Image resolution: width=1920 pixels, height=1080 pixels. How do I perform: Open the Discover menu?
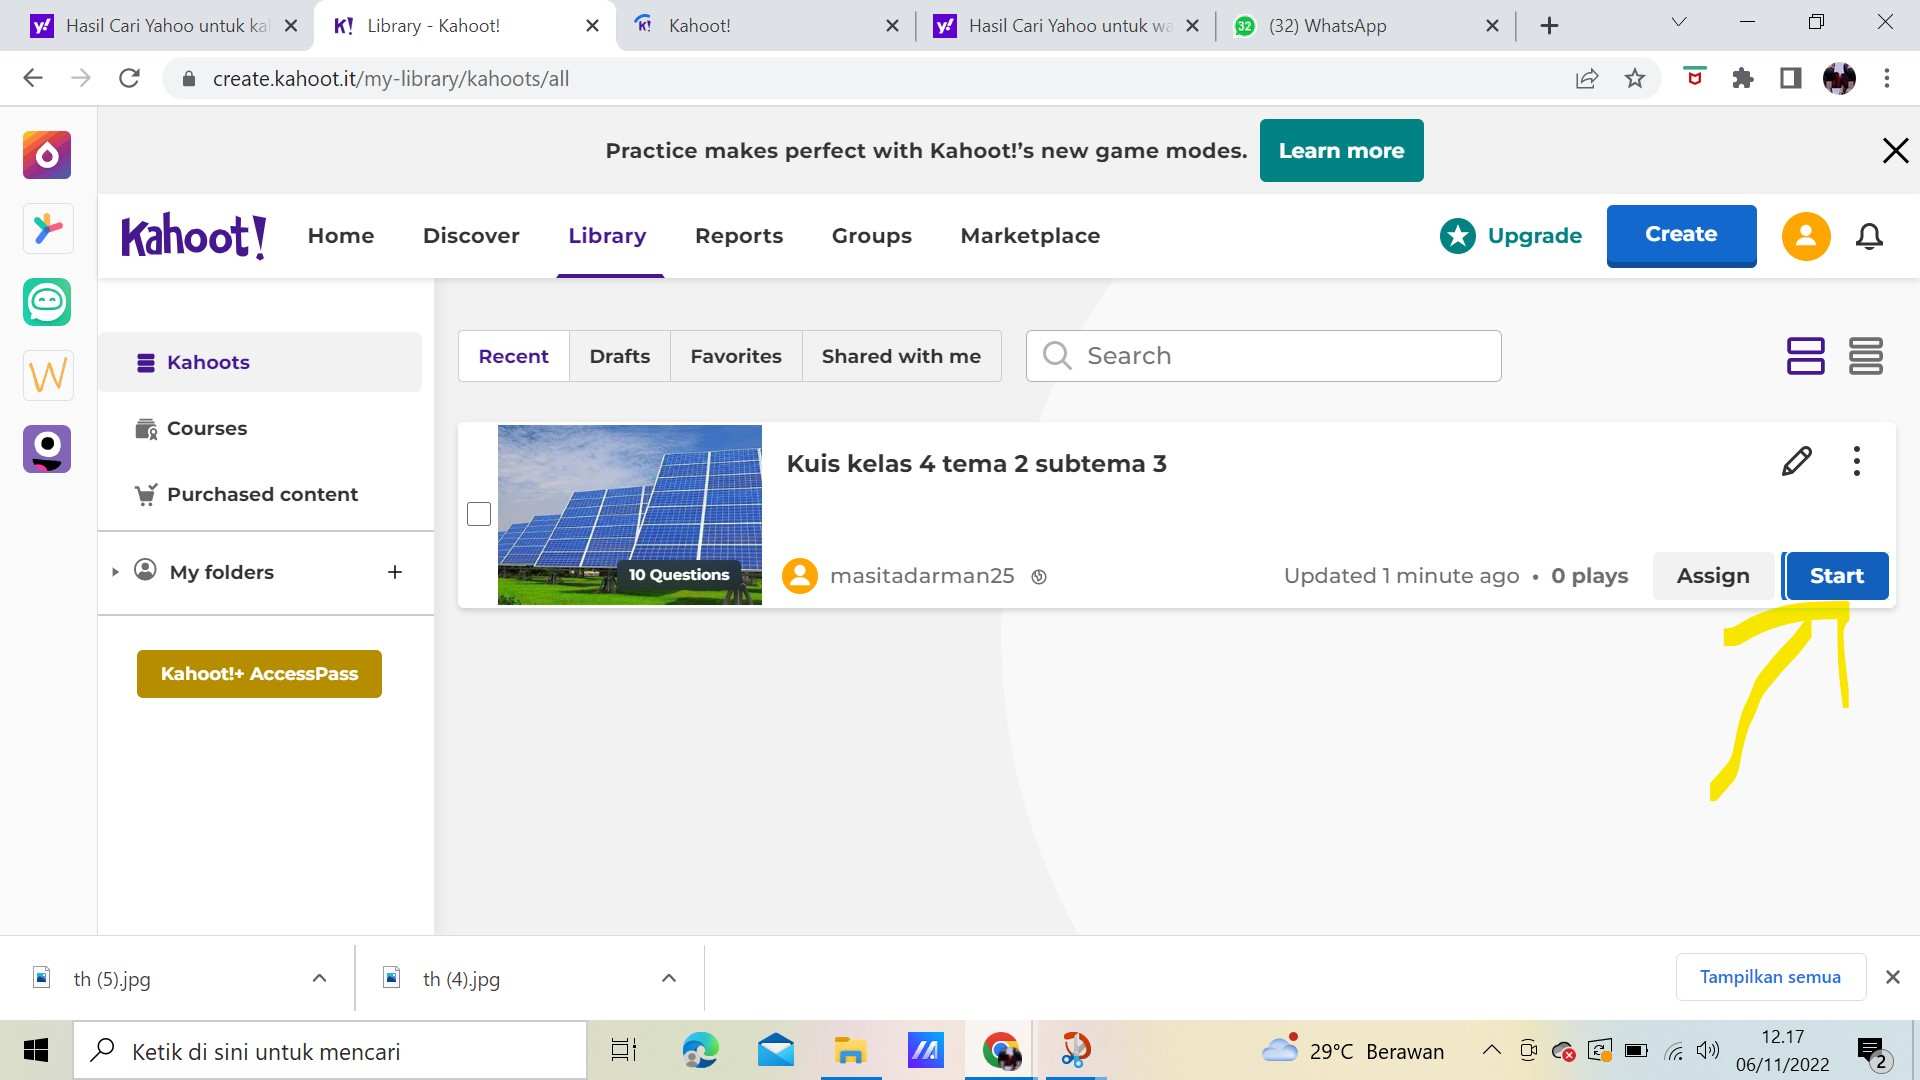click(x=471, y=236)
